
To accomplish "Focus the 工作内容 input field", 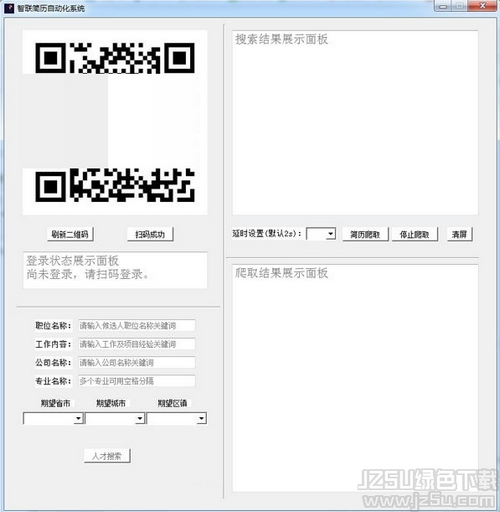I will coord(137,344).
